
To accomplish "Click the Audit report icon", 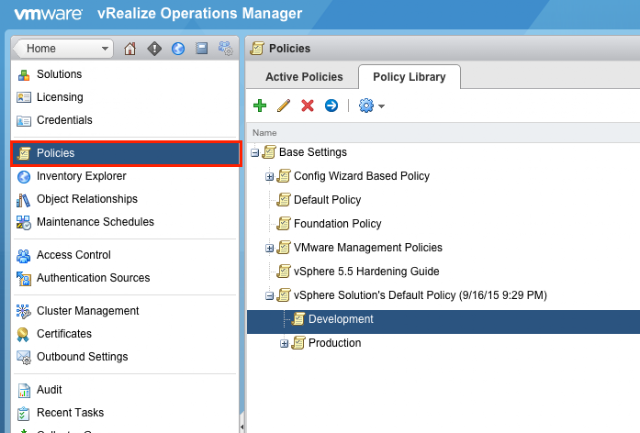I will pos(24,391).
